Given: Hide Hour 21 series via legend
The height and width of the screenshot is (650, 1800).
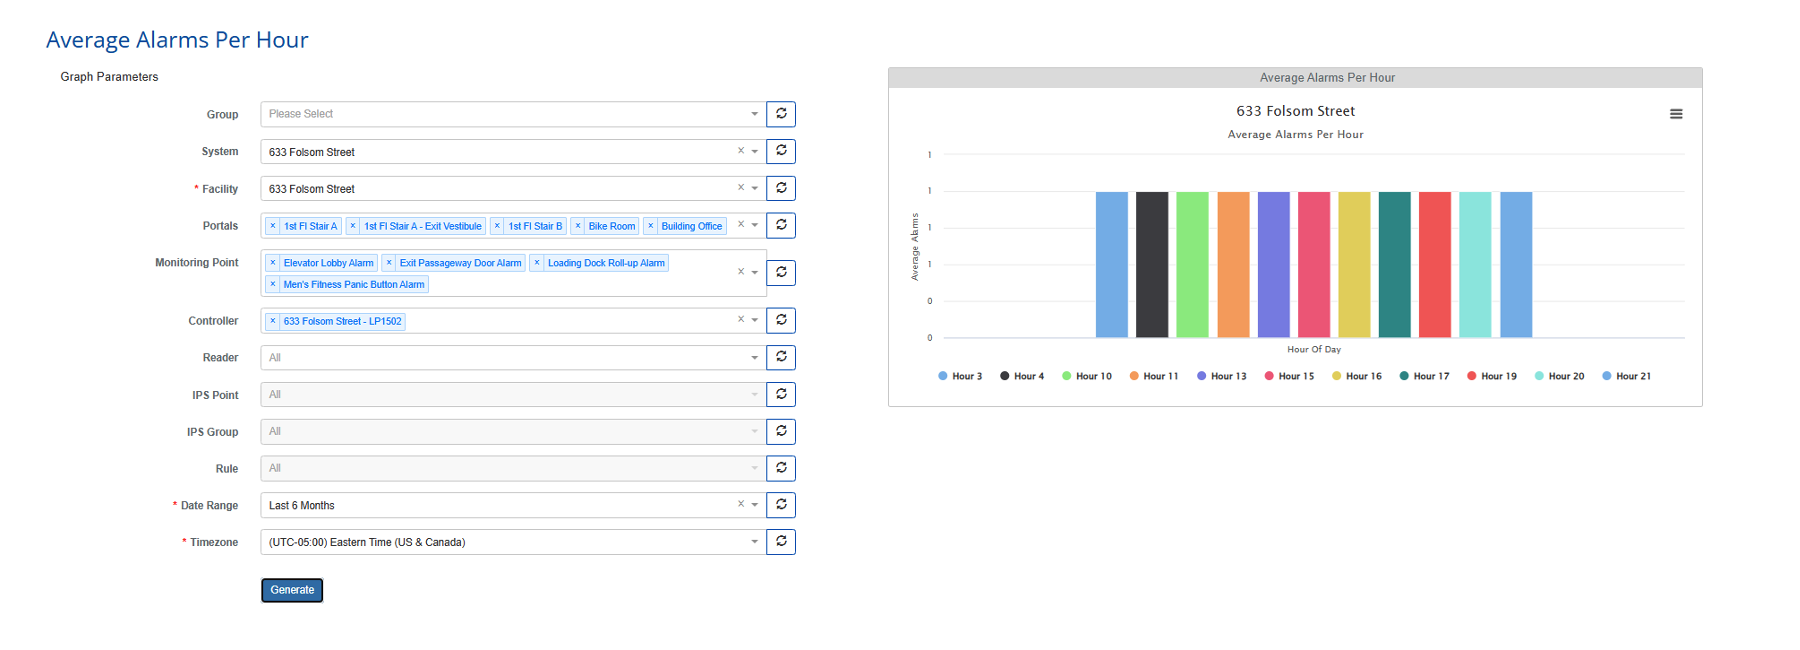Looking at the screenshot, I should coord(1626,376).
